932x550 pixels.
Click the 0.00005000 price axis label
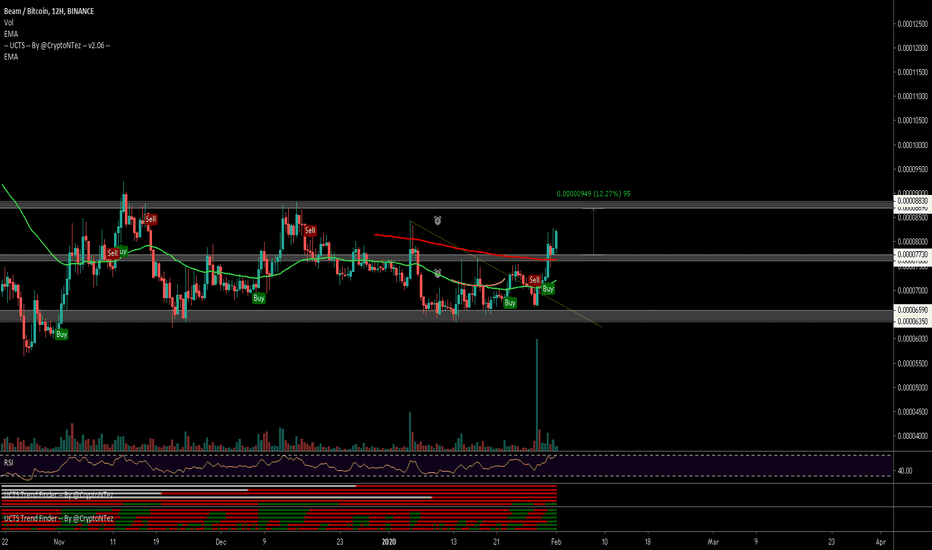pyautogui.click(x=912, y=388)
